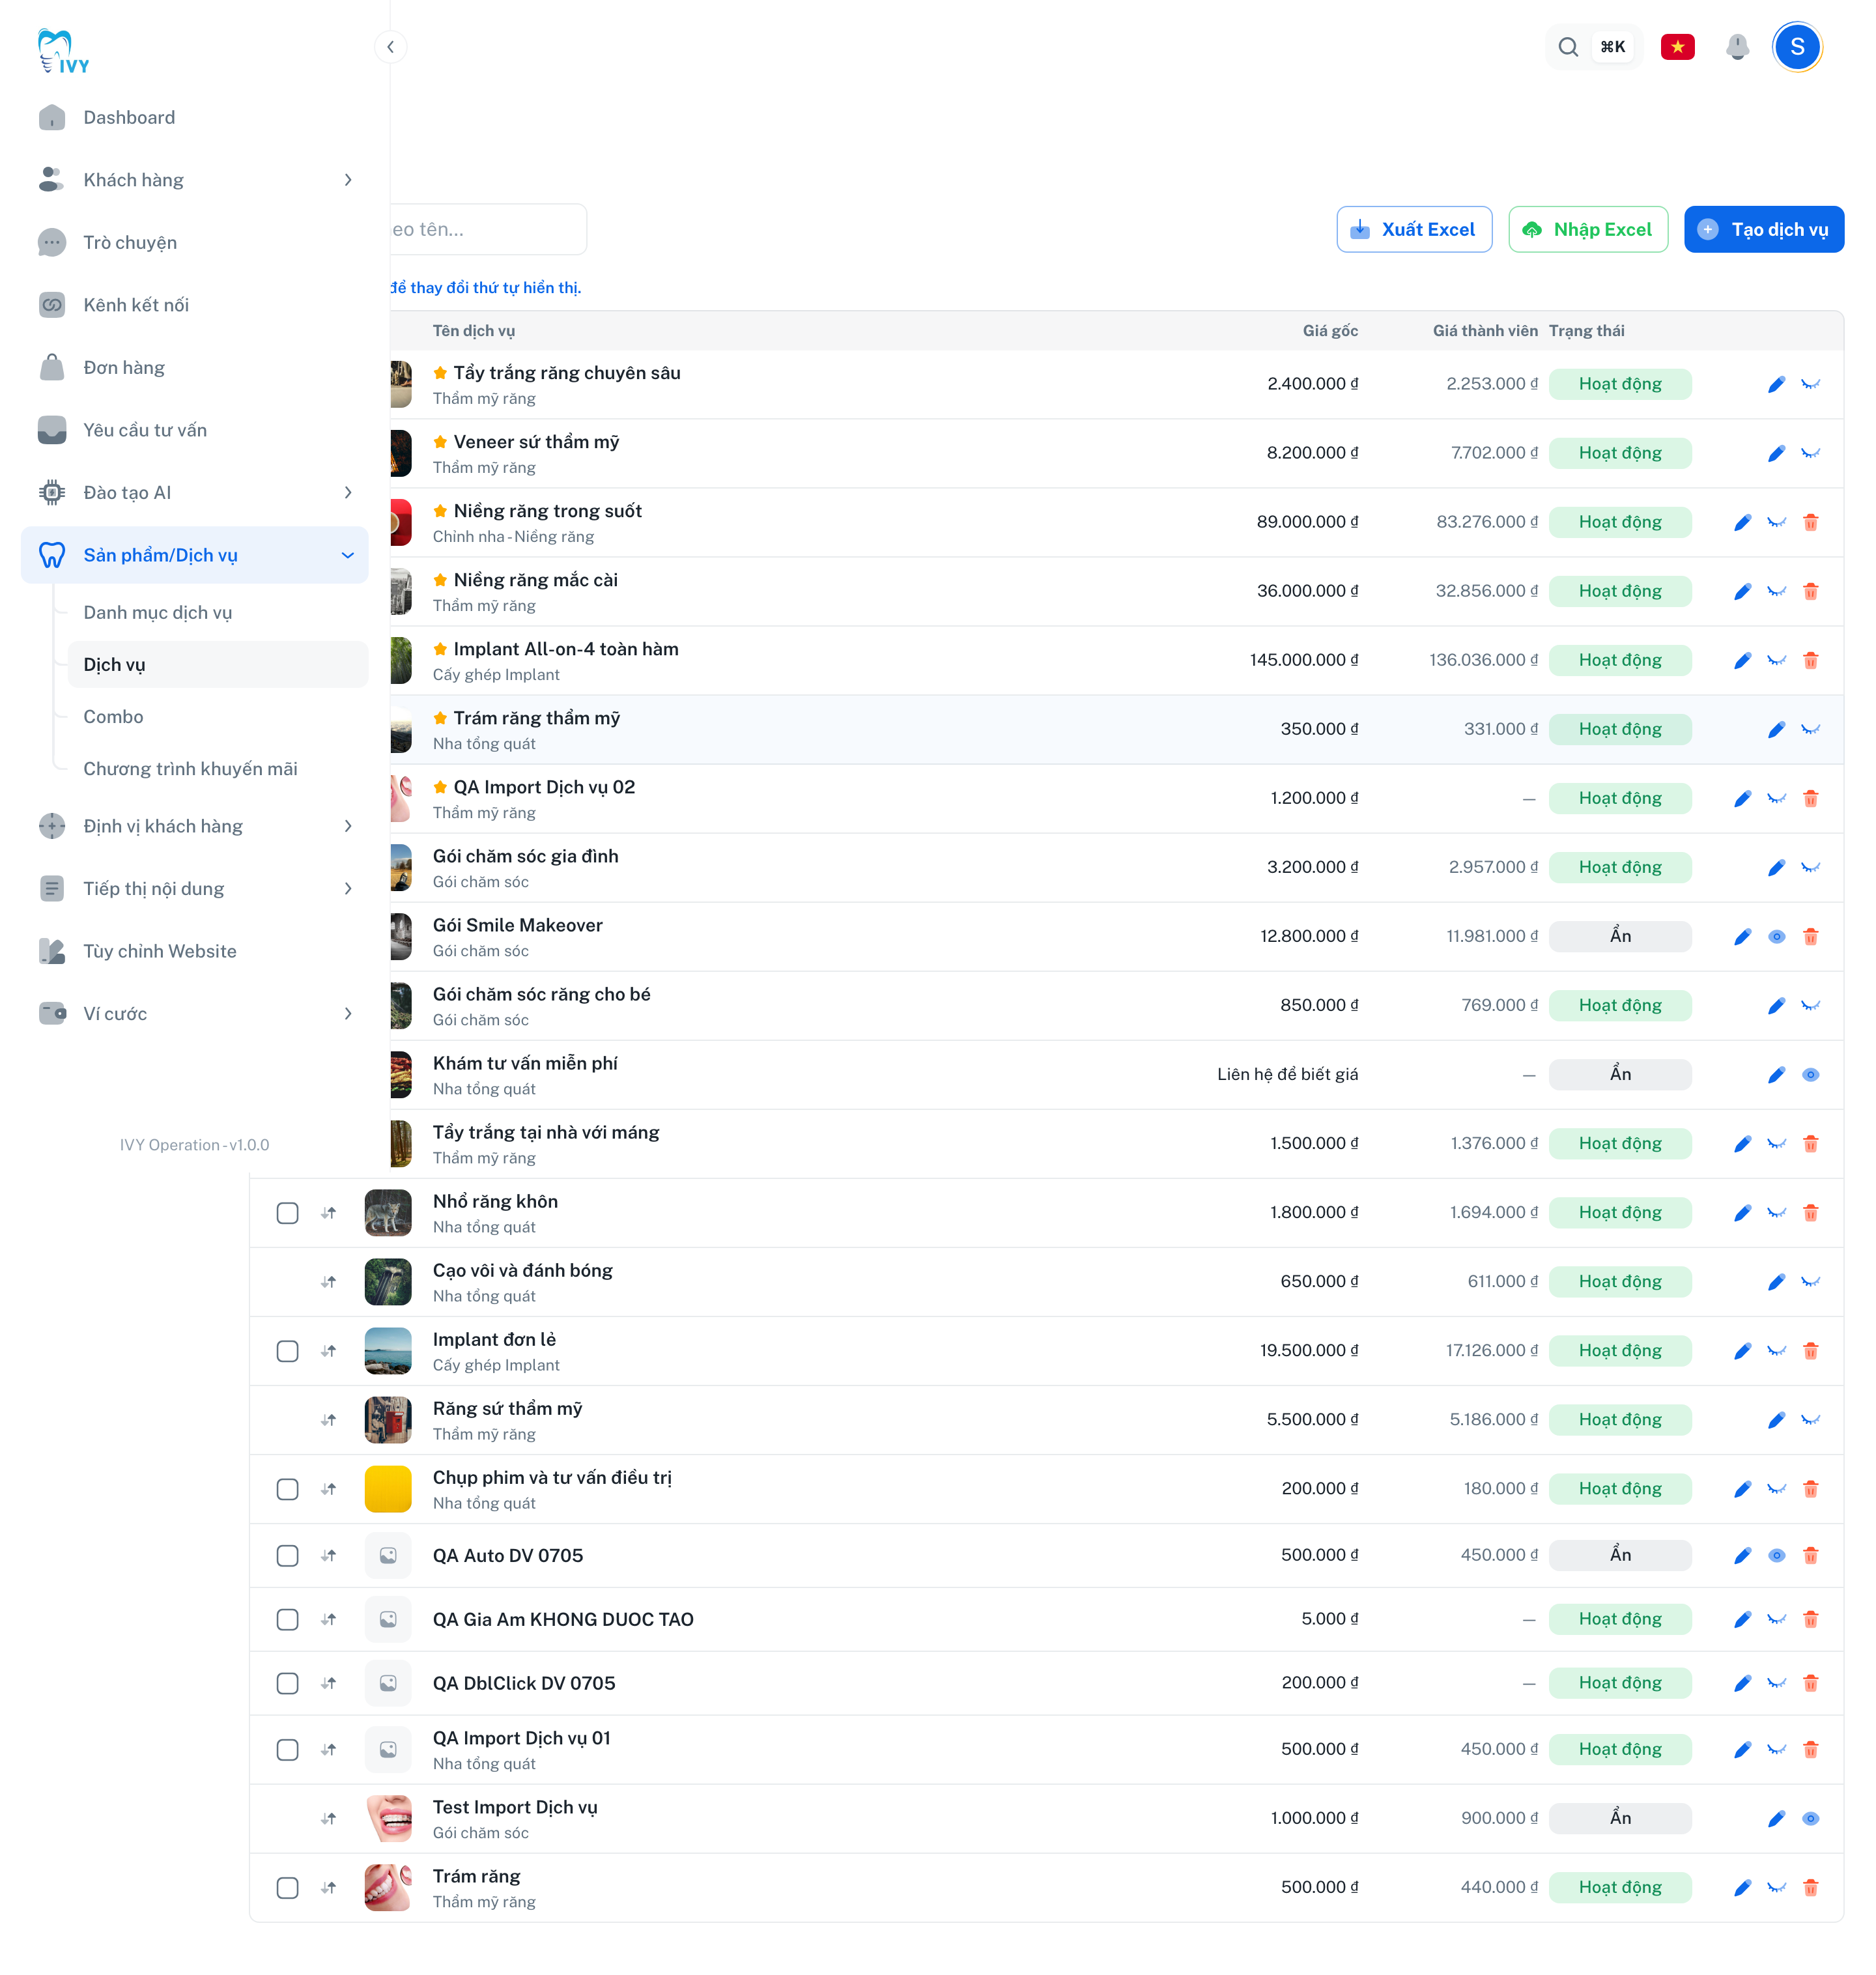Toggle visibility of Test Import Dịch vụ
Screen dimensions: 1876x1975
(x=1810, y=1818)
